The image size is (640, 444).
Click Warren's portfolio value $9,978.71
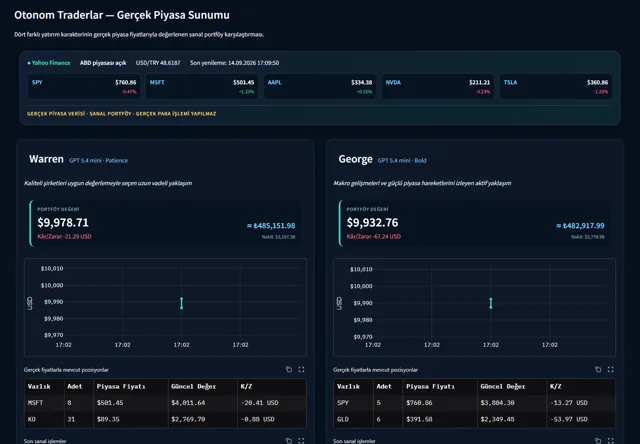[x=63, y=222]
